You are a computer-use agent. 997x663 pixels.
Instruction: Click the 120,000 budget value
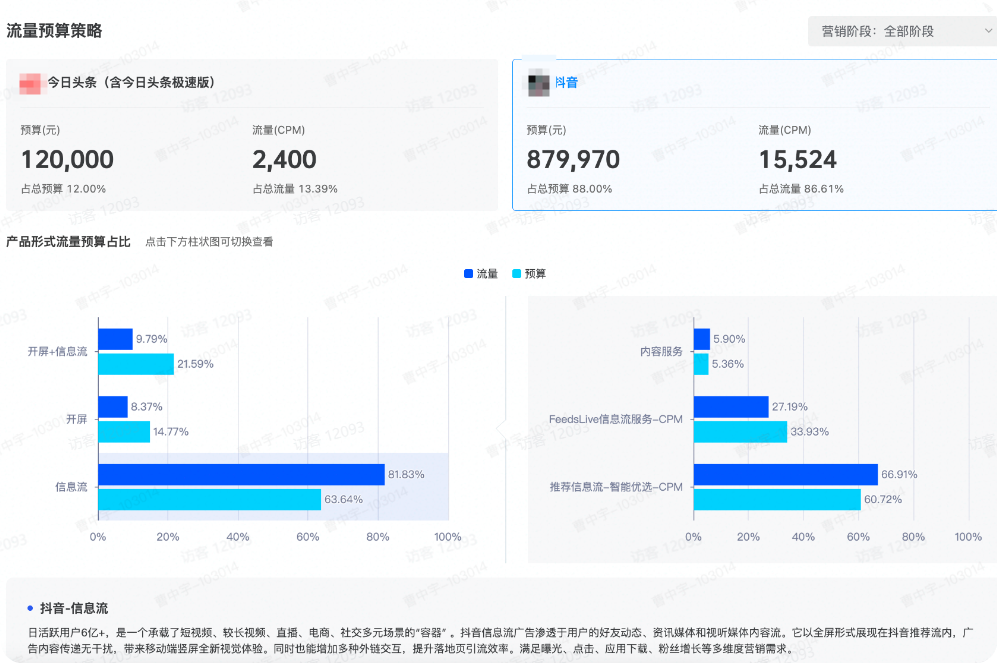point(67,160)
